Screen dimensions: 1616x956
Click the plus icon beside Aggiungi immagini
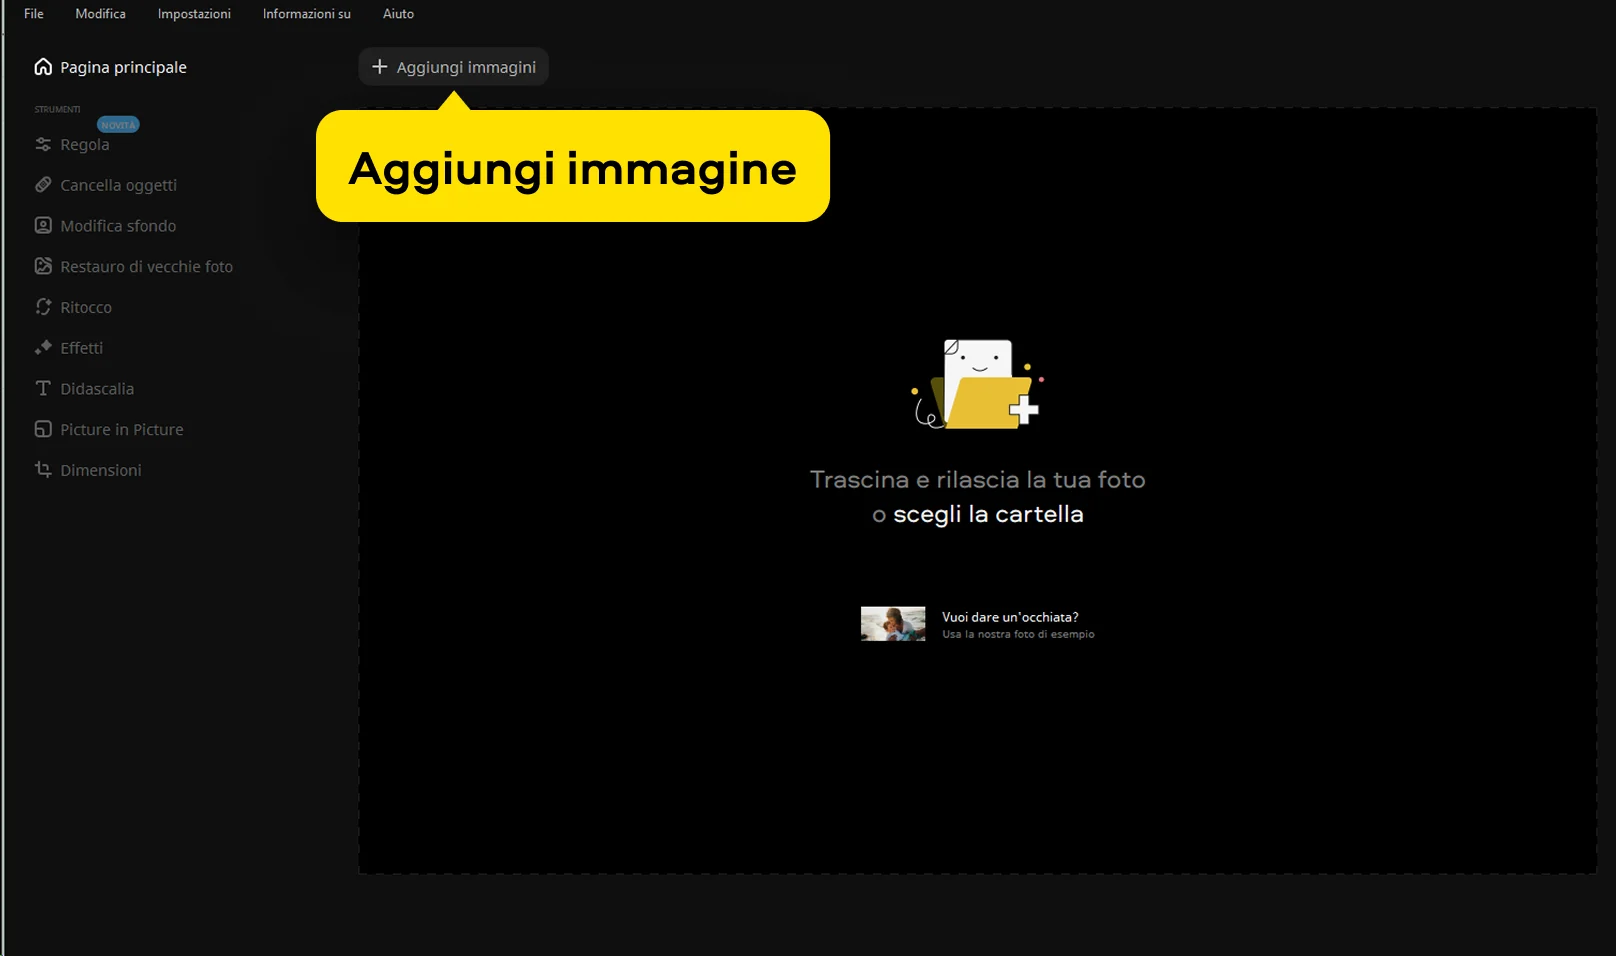(x=379, y=67)
